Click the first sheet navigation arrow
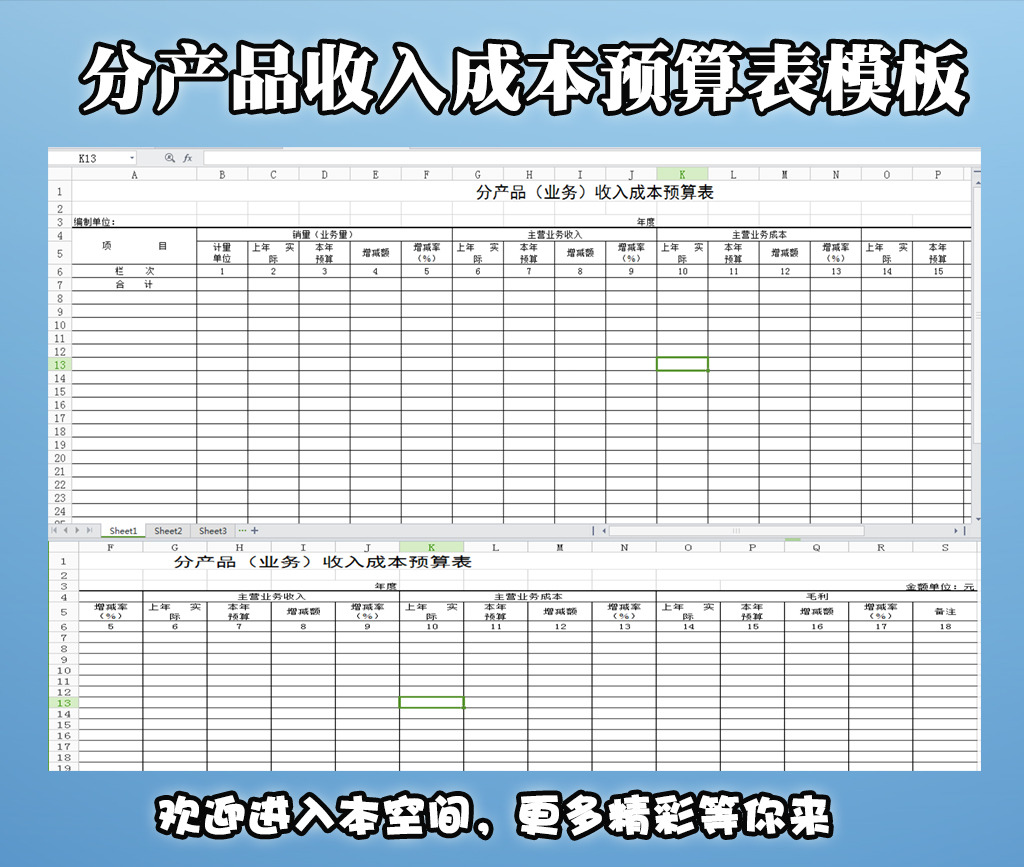The height and width of the screenshot is (867, 1024). (53, 530)
